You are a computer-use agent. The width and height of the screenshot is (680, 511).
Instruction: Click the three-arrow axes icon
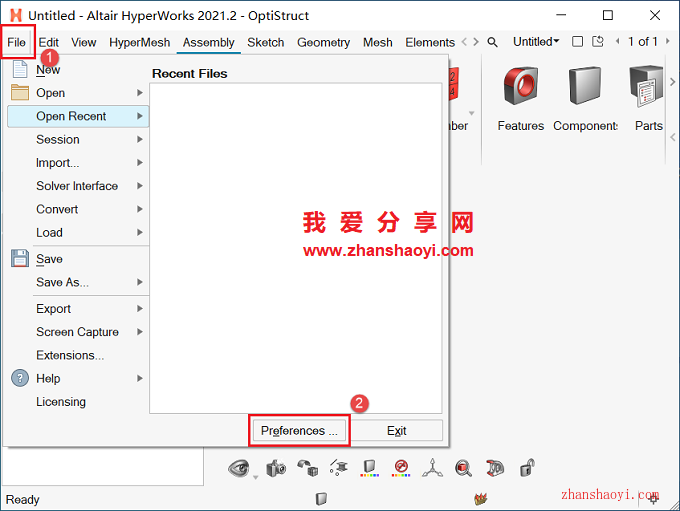[x=432, y=468]
